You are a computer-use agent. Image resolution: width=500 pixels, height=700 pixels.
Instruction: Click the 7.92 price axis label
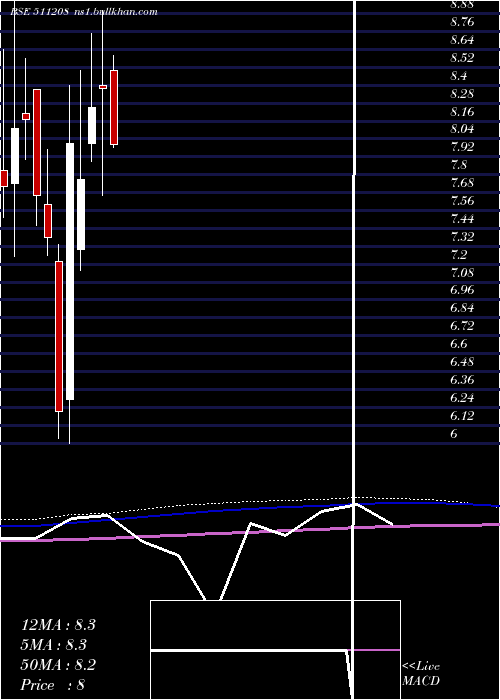coord(462,147)
